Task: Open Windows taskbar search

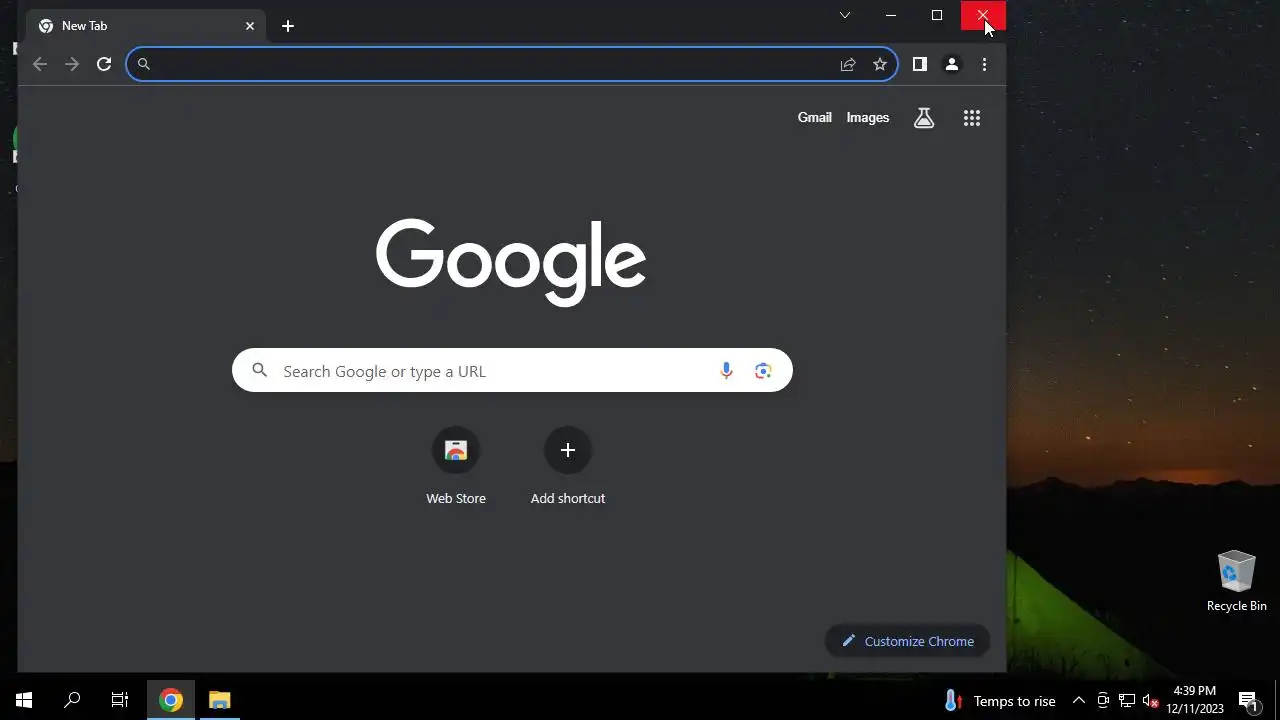Action: click(72, 700)
